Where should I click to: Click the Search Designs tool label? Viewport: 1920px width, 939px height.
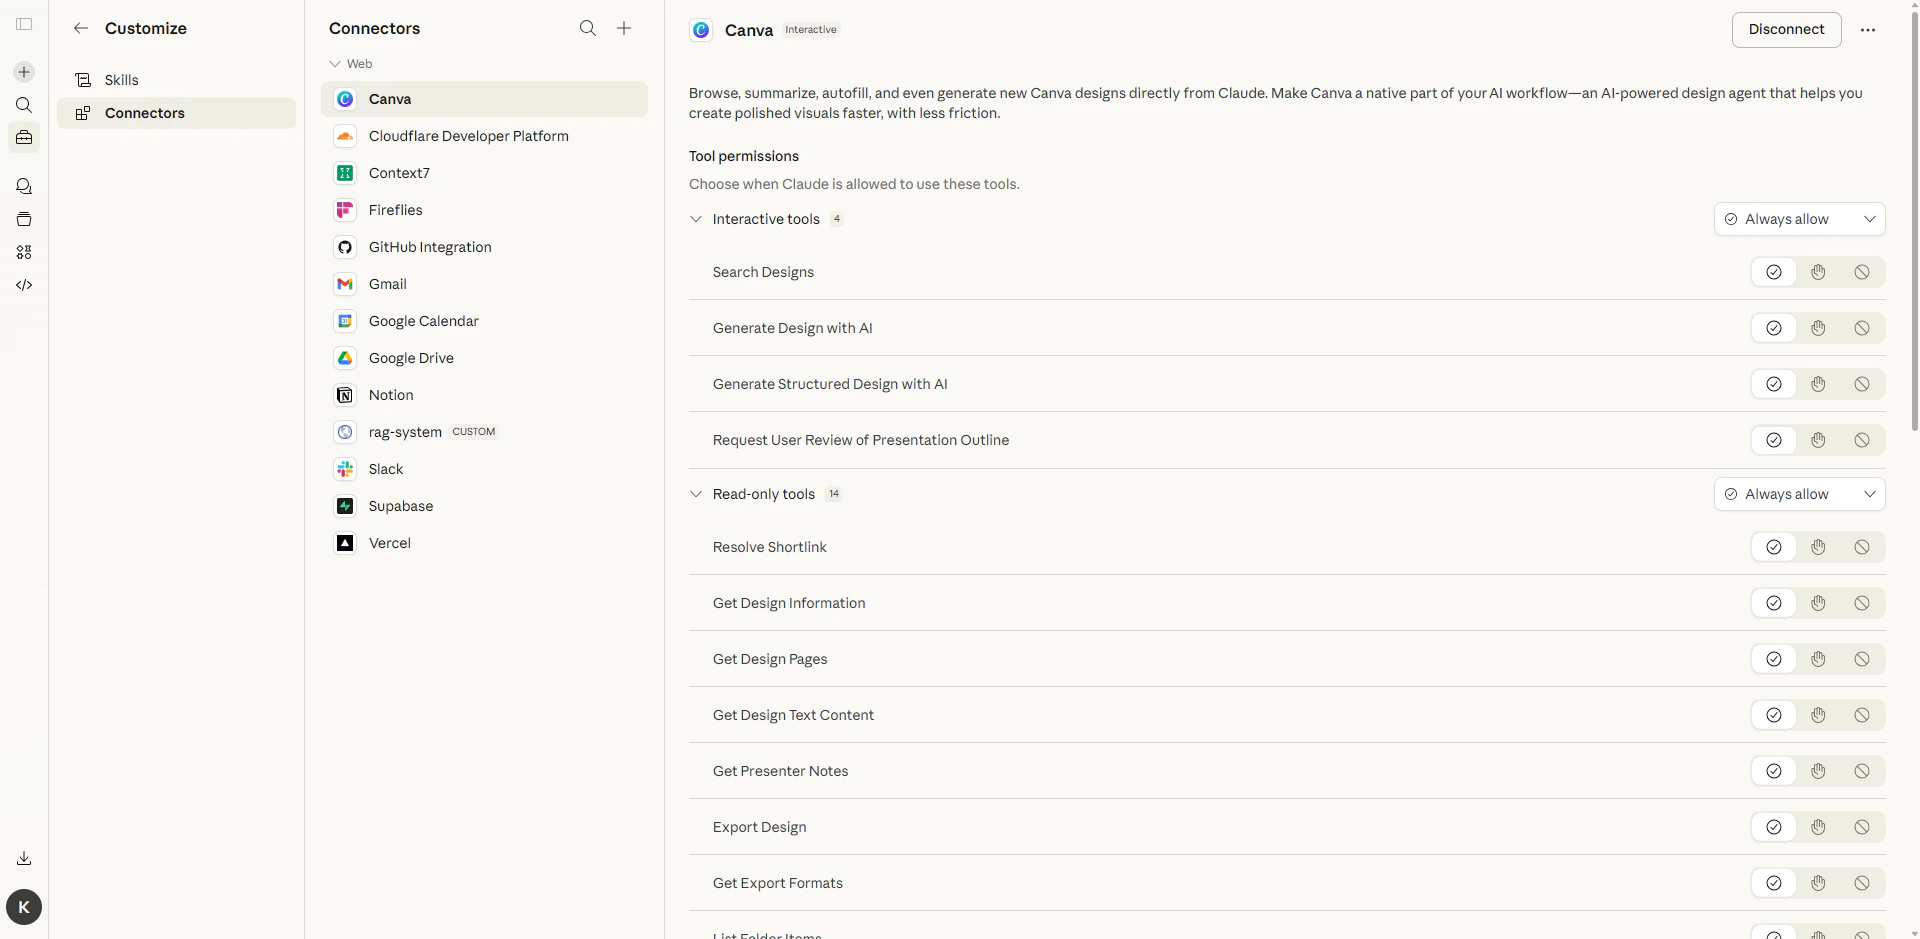pyautogui.click(x=763, y=272)
